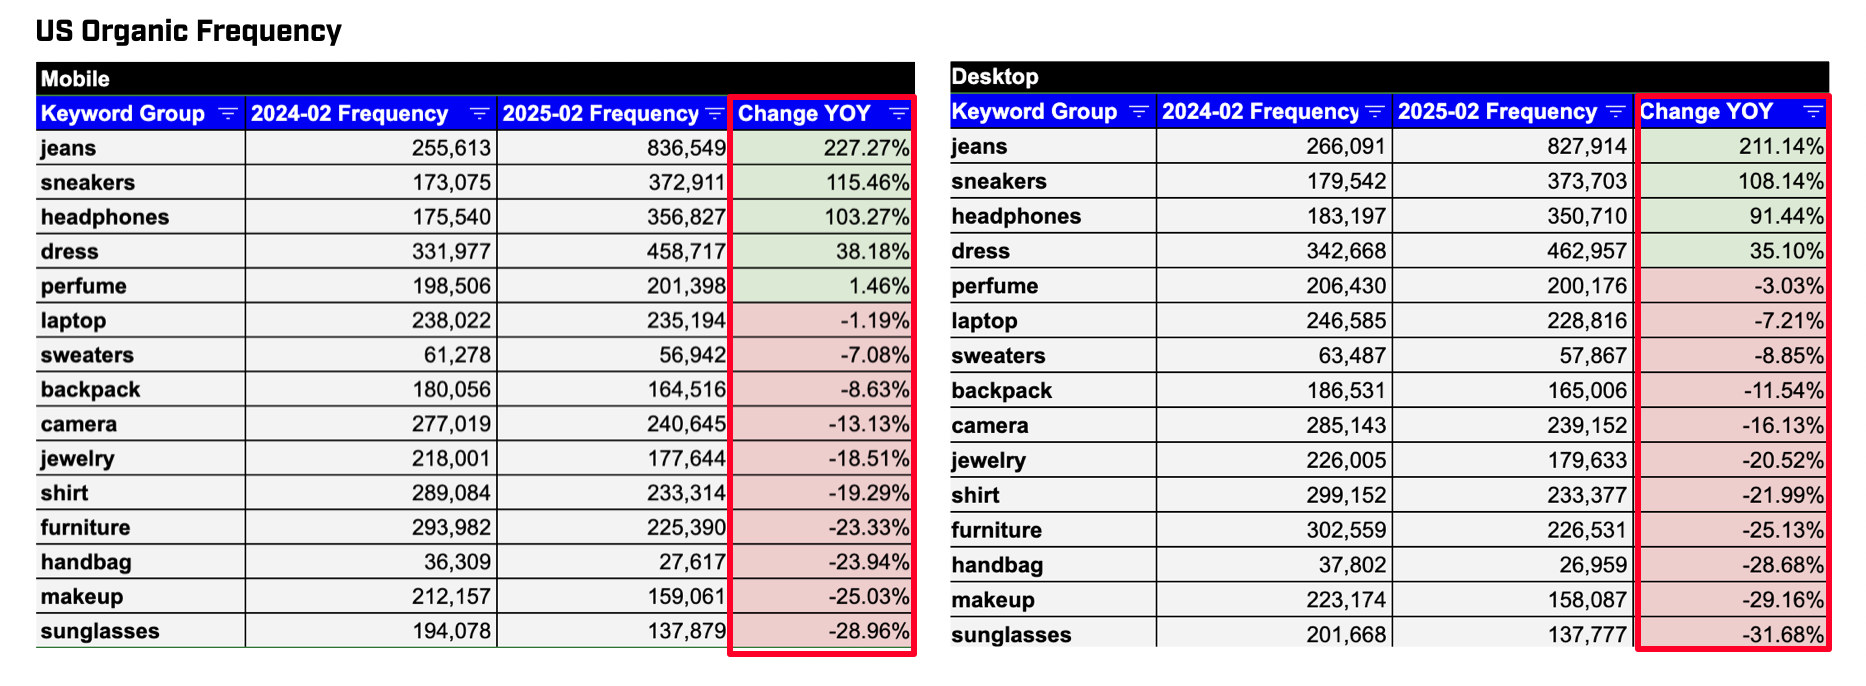Select Desktop Change YOY column header
The image size is (1866, 686).
tap(1733, 112)
